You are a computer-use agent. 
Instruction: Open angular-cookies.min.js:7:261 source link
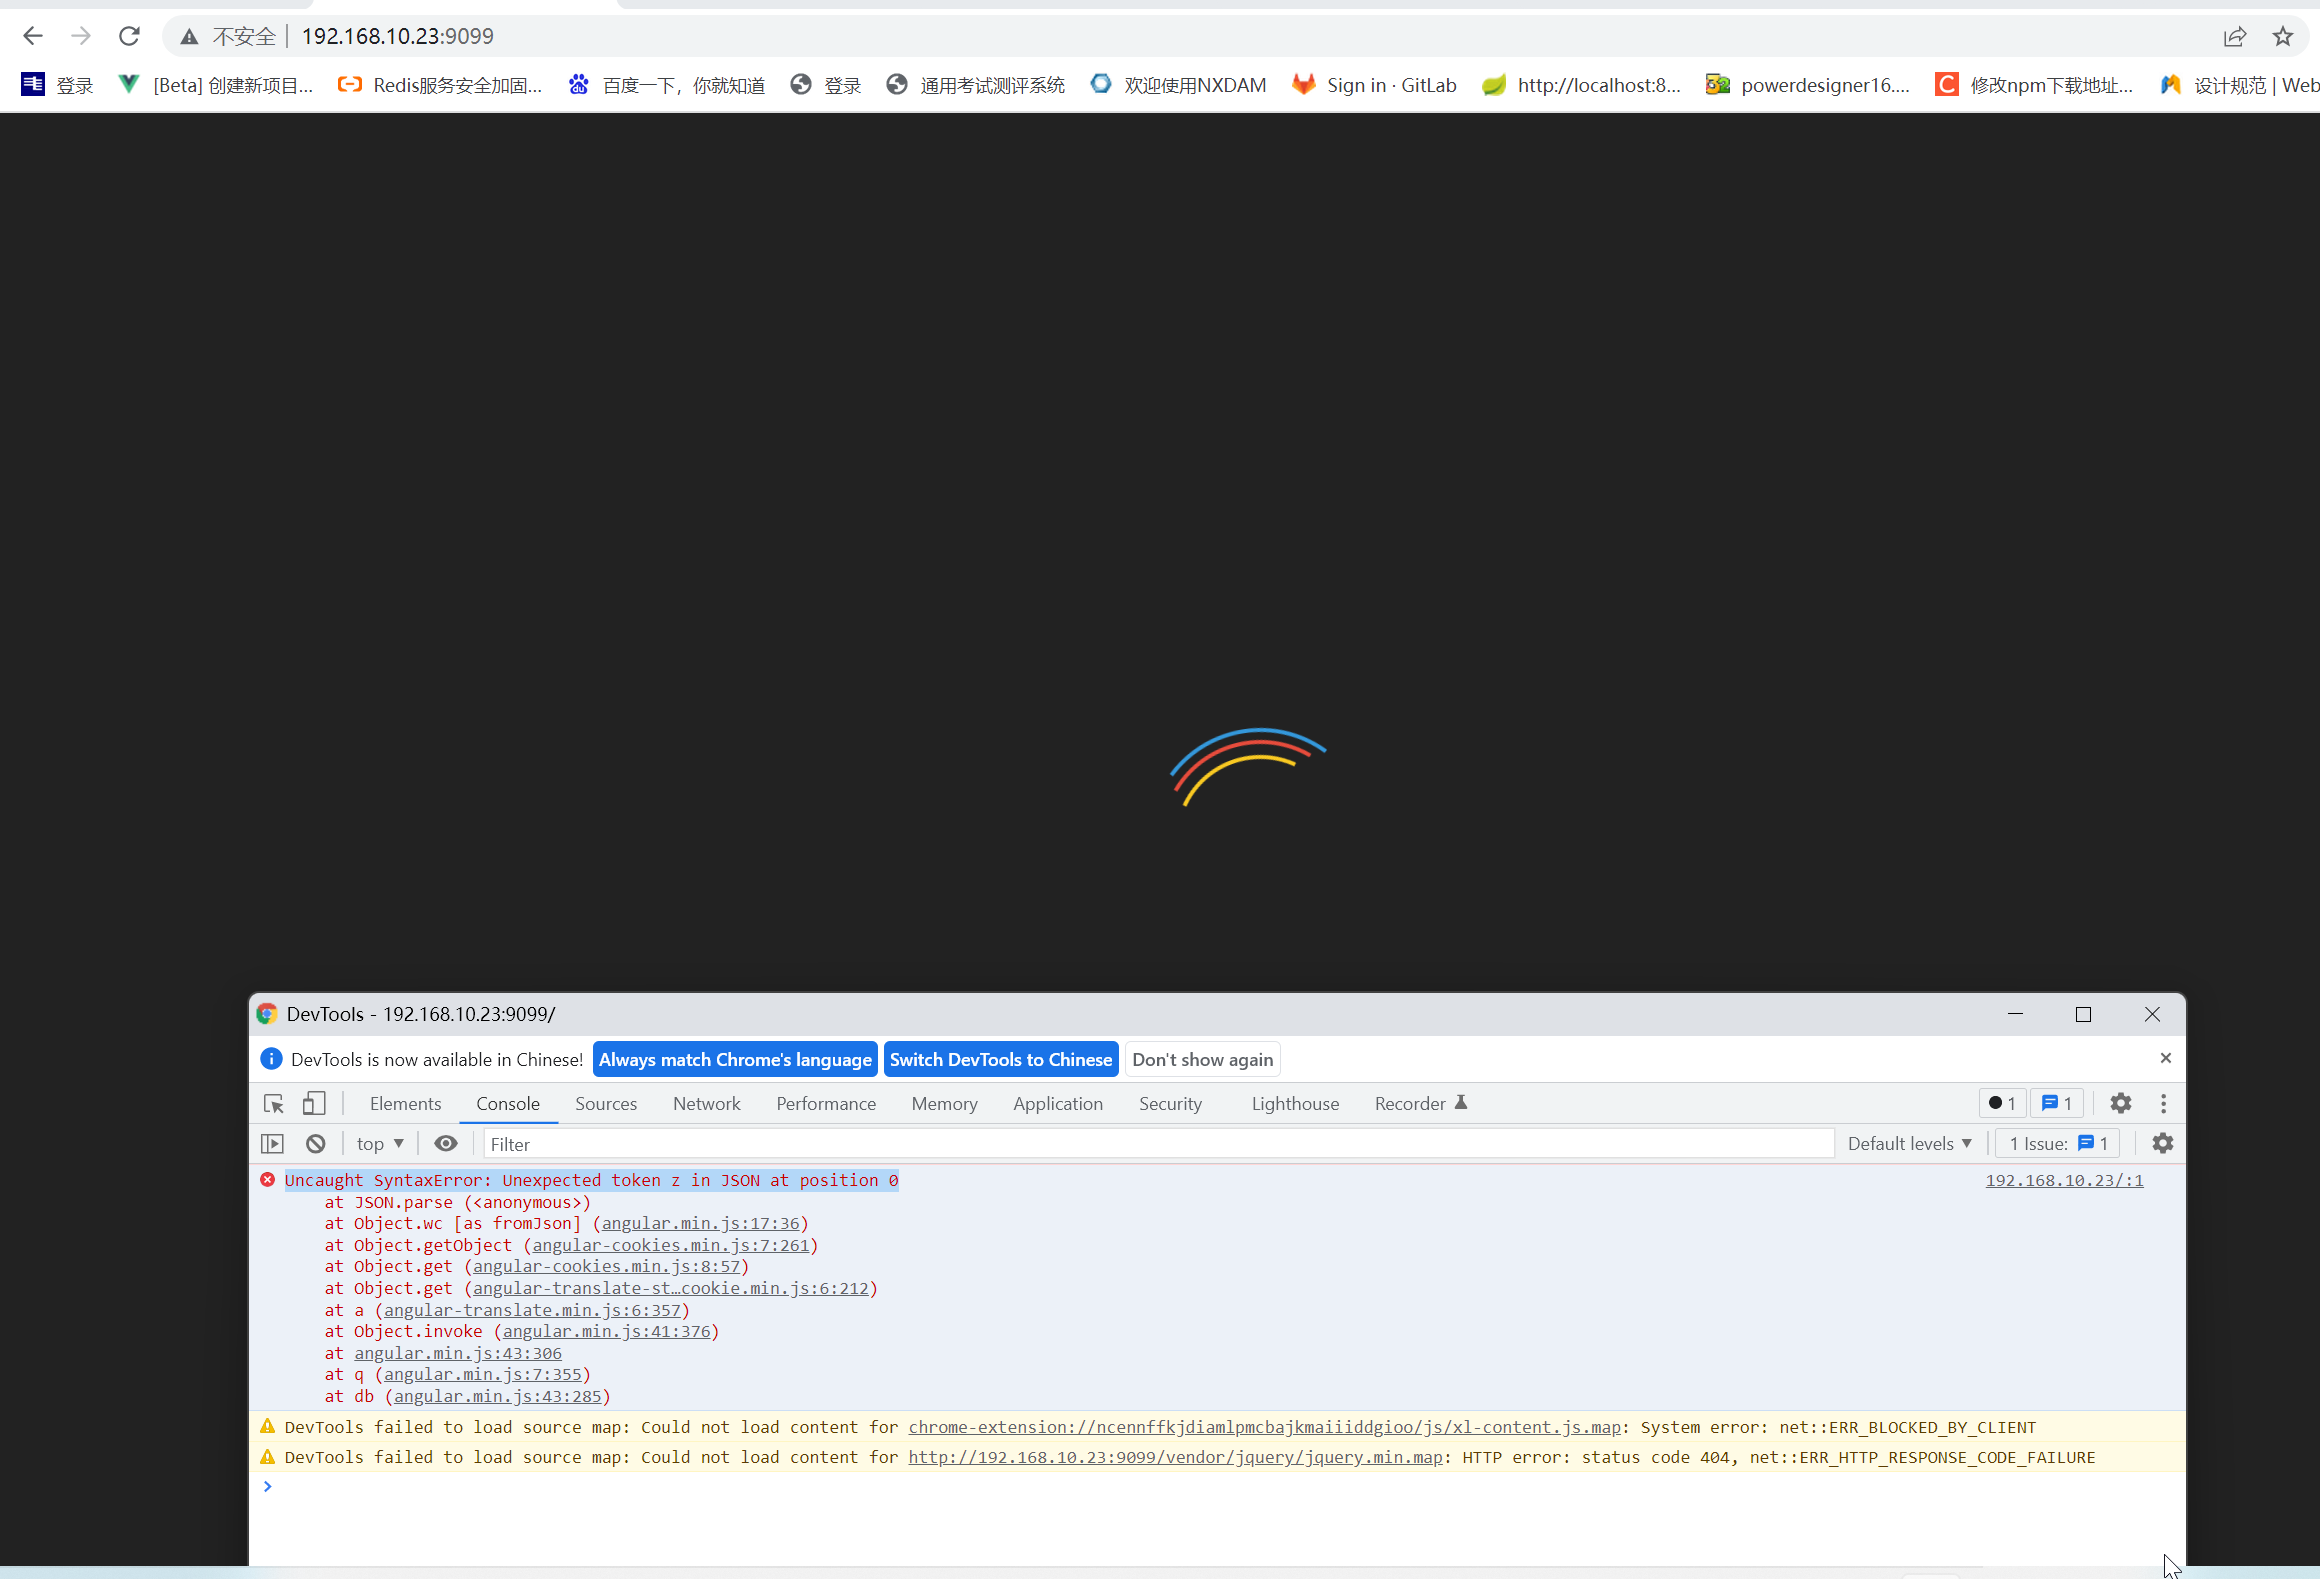670,1245
